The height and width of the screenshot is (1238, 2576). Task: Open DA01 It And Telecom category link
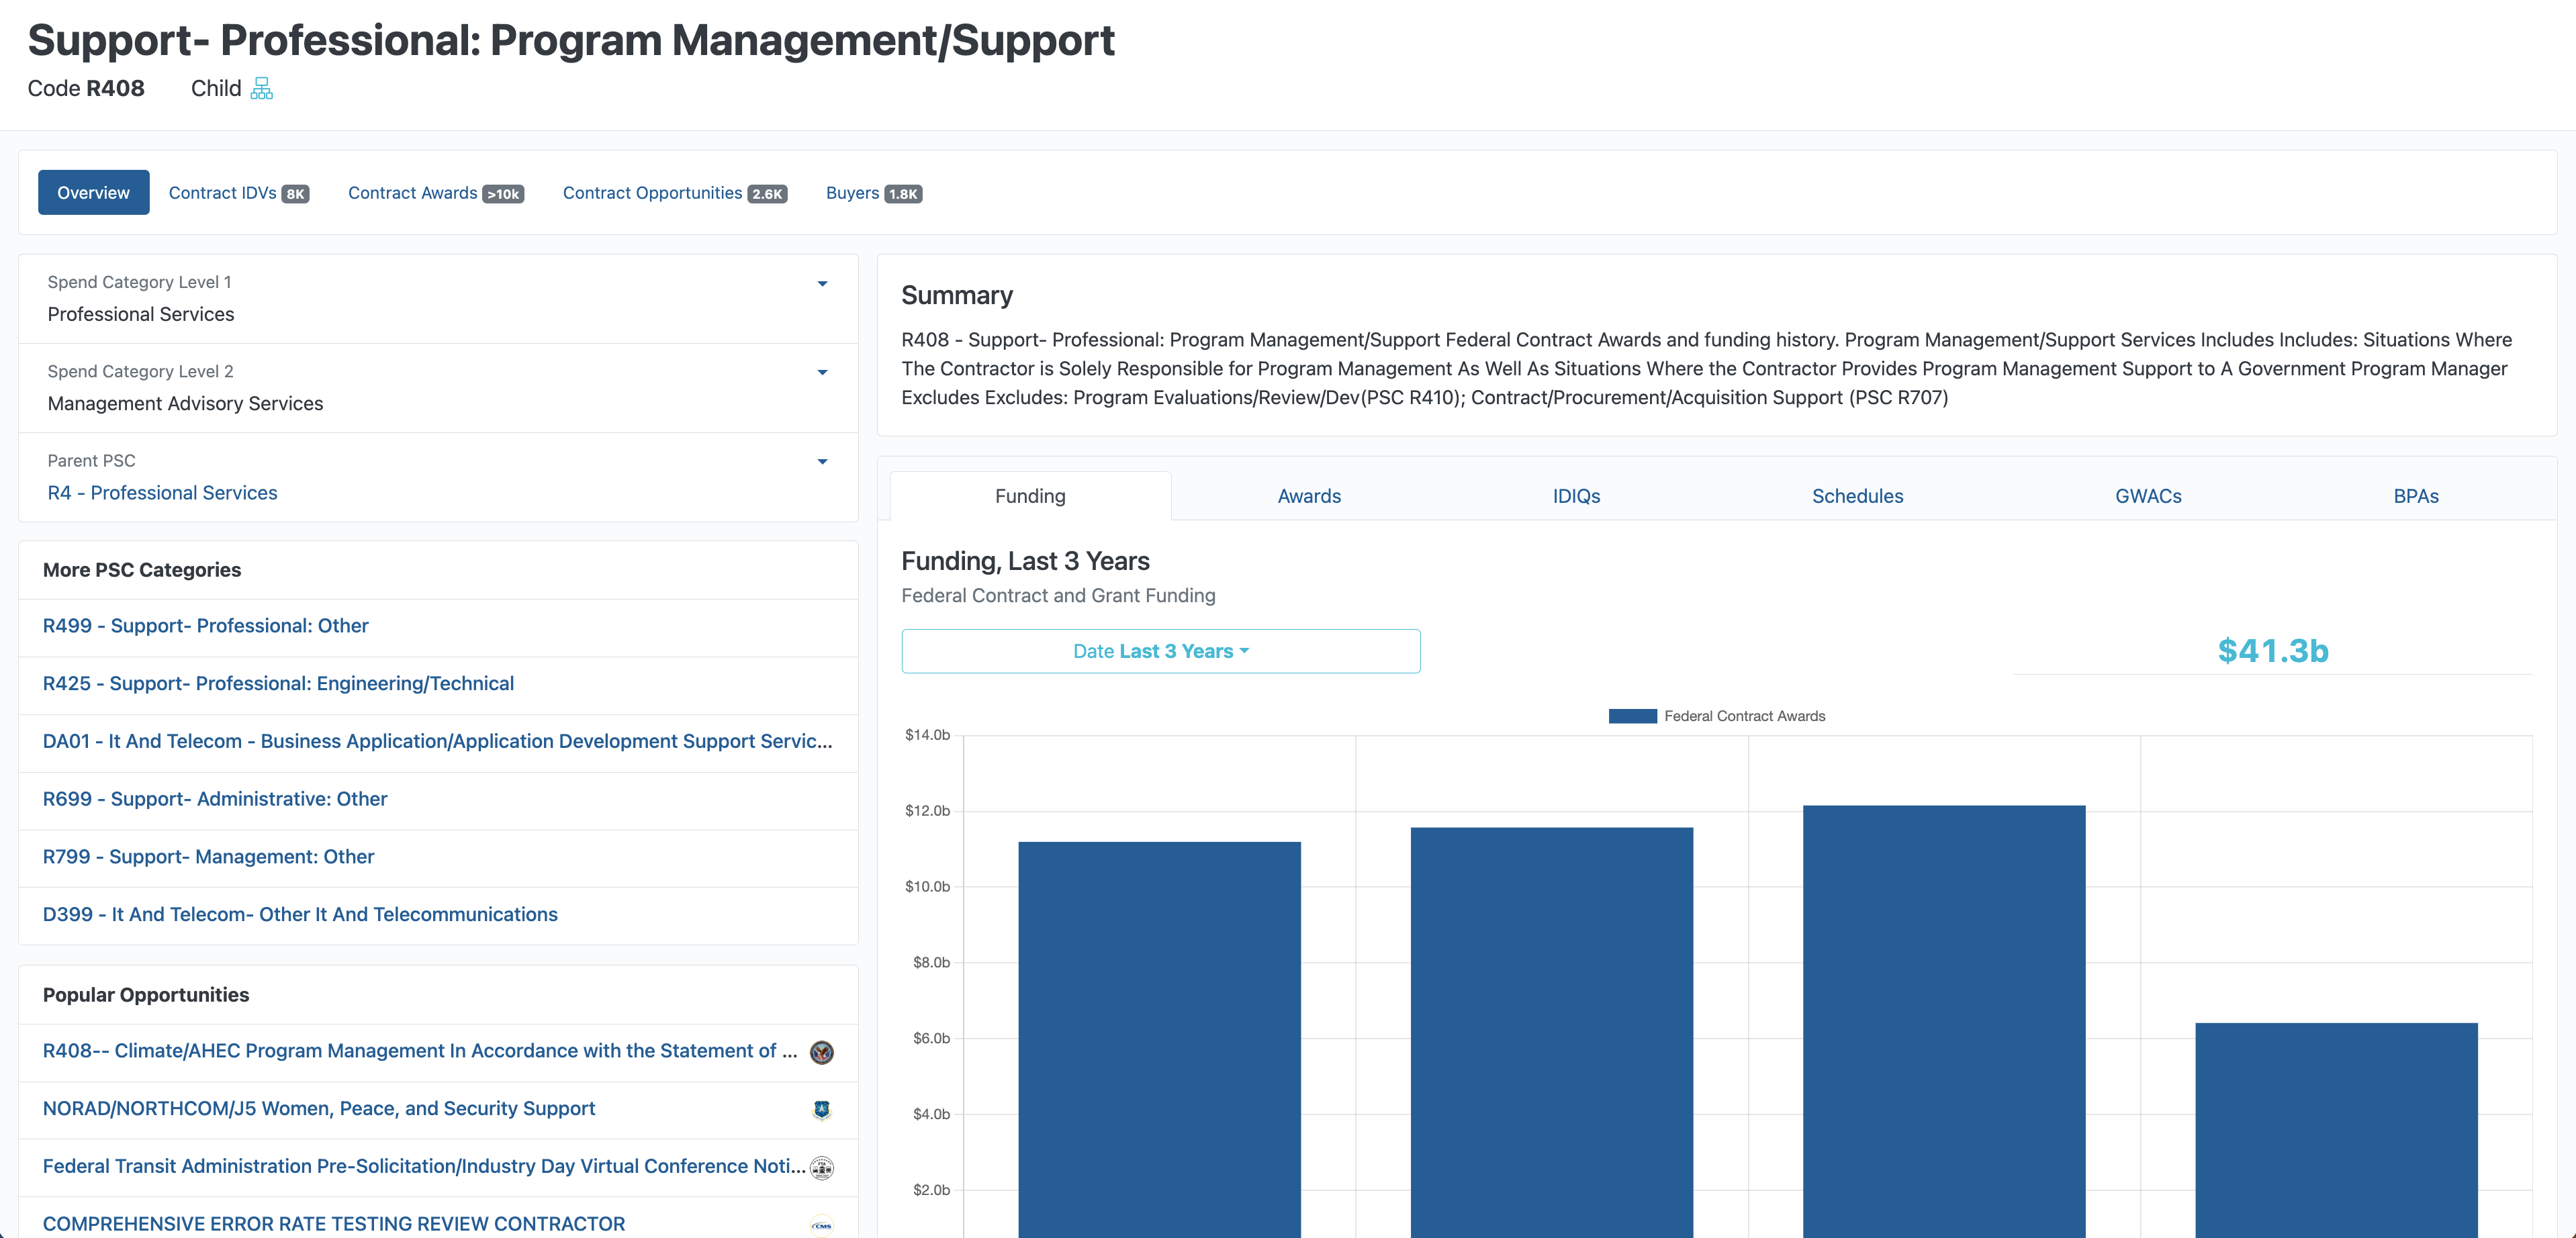[437, 741]
